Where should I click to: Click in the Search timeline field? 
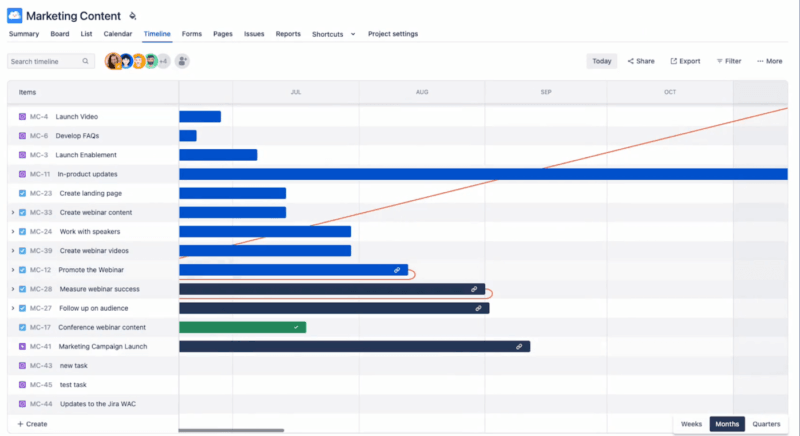(x=51, y=61)
